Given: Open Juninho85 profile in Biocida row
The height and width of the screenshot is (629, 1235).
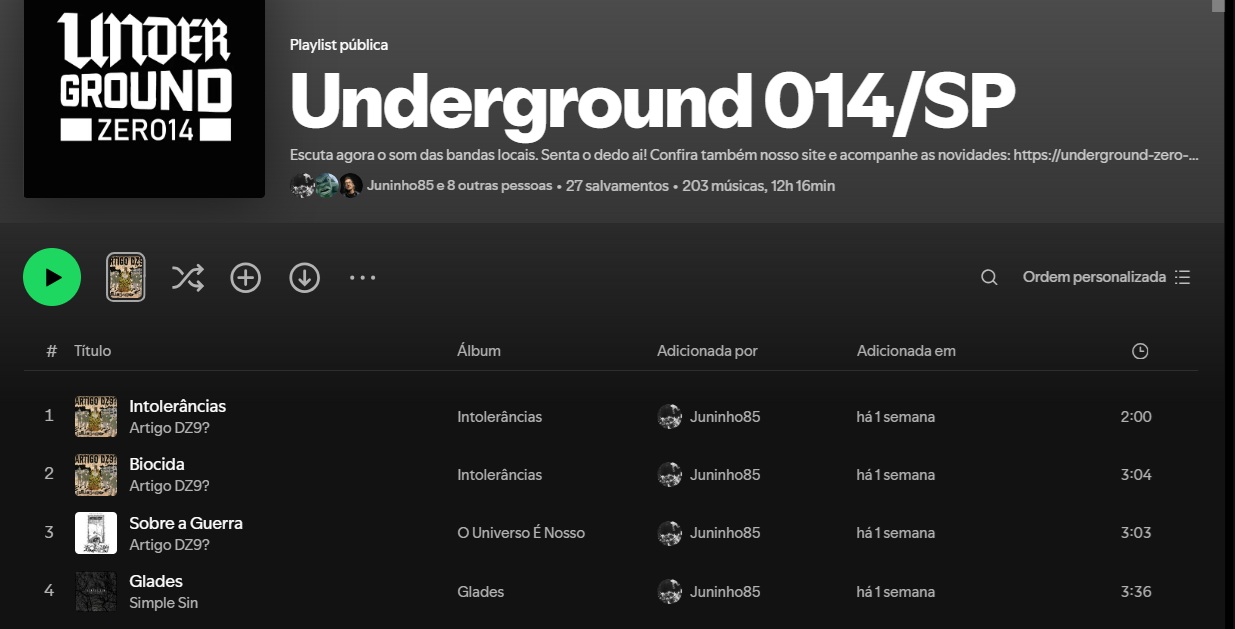Looking at the screenshot, I should (725, 475).
